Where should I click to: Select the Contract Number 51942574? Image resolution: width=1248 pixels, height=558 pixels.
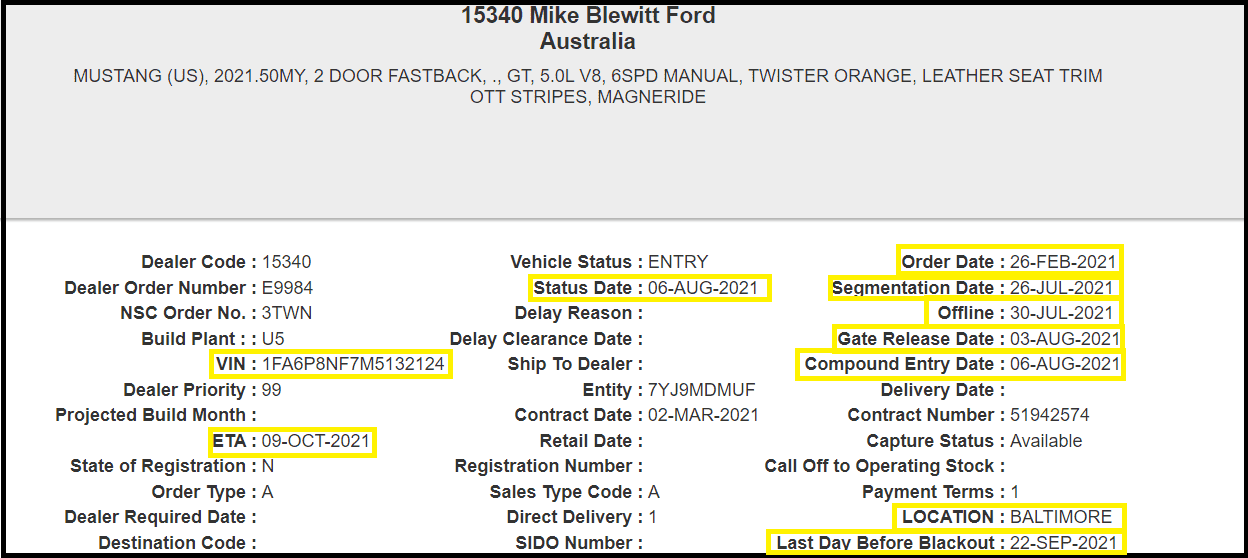pyautogui.click(x=1050, y=415)
